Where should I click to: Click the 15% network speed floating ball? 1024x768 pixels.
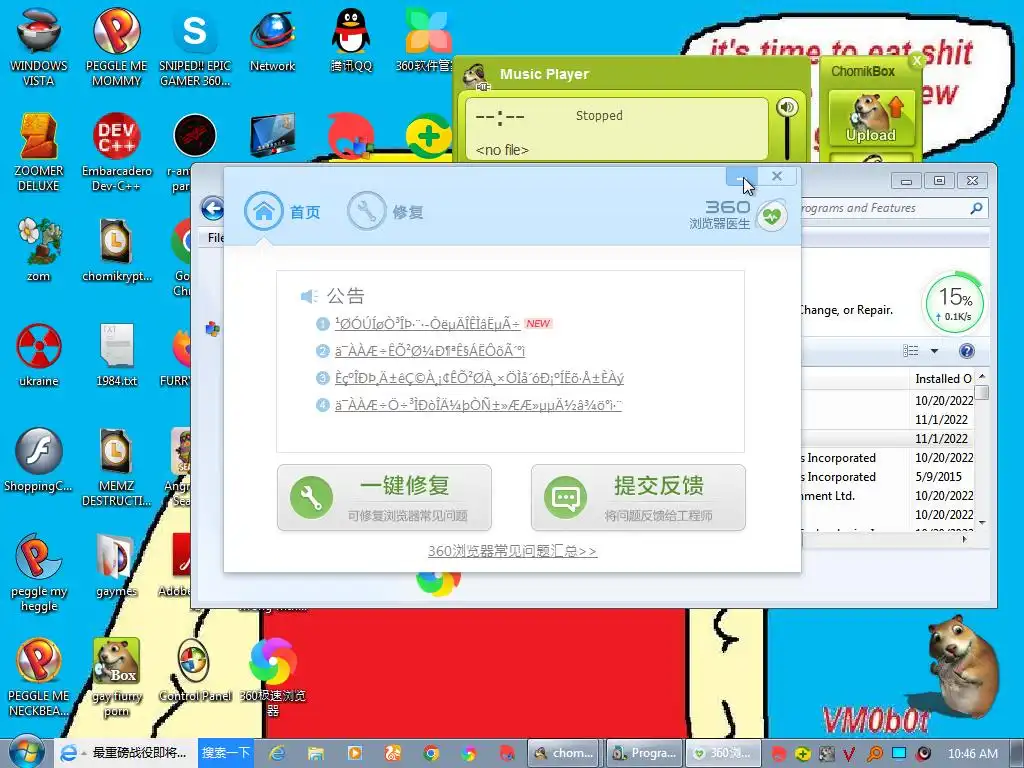click(954, 304)
